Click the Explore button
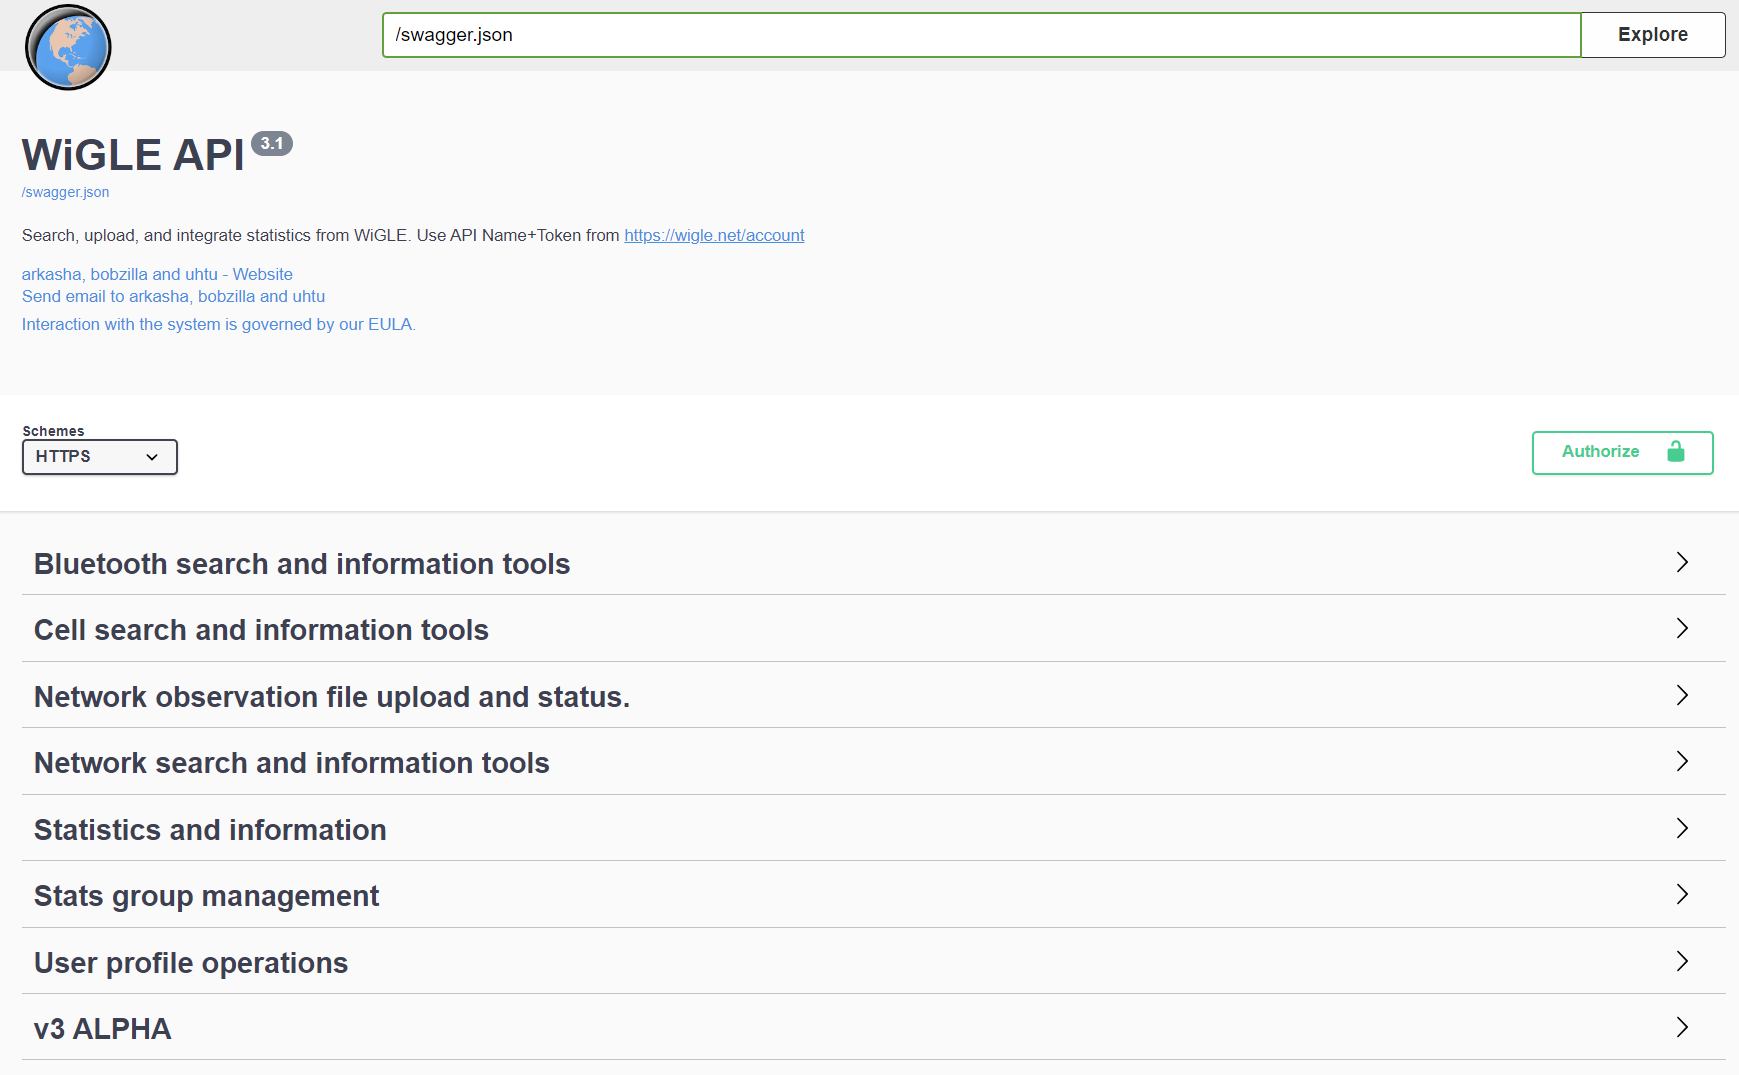Screen dimensions: 1739x1075 pos(1653,35)
